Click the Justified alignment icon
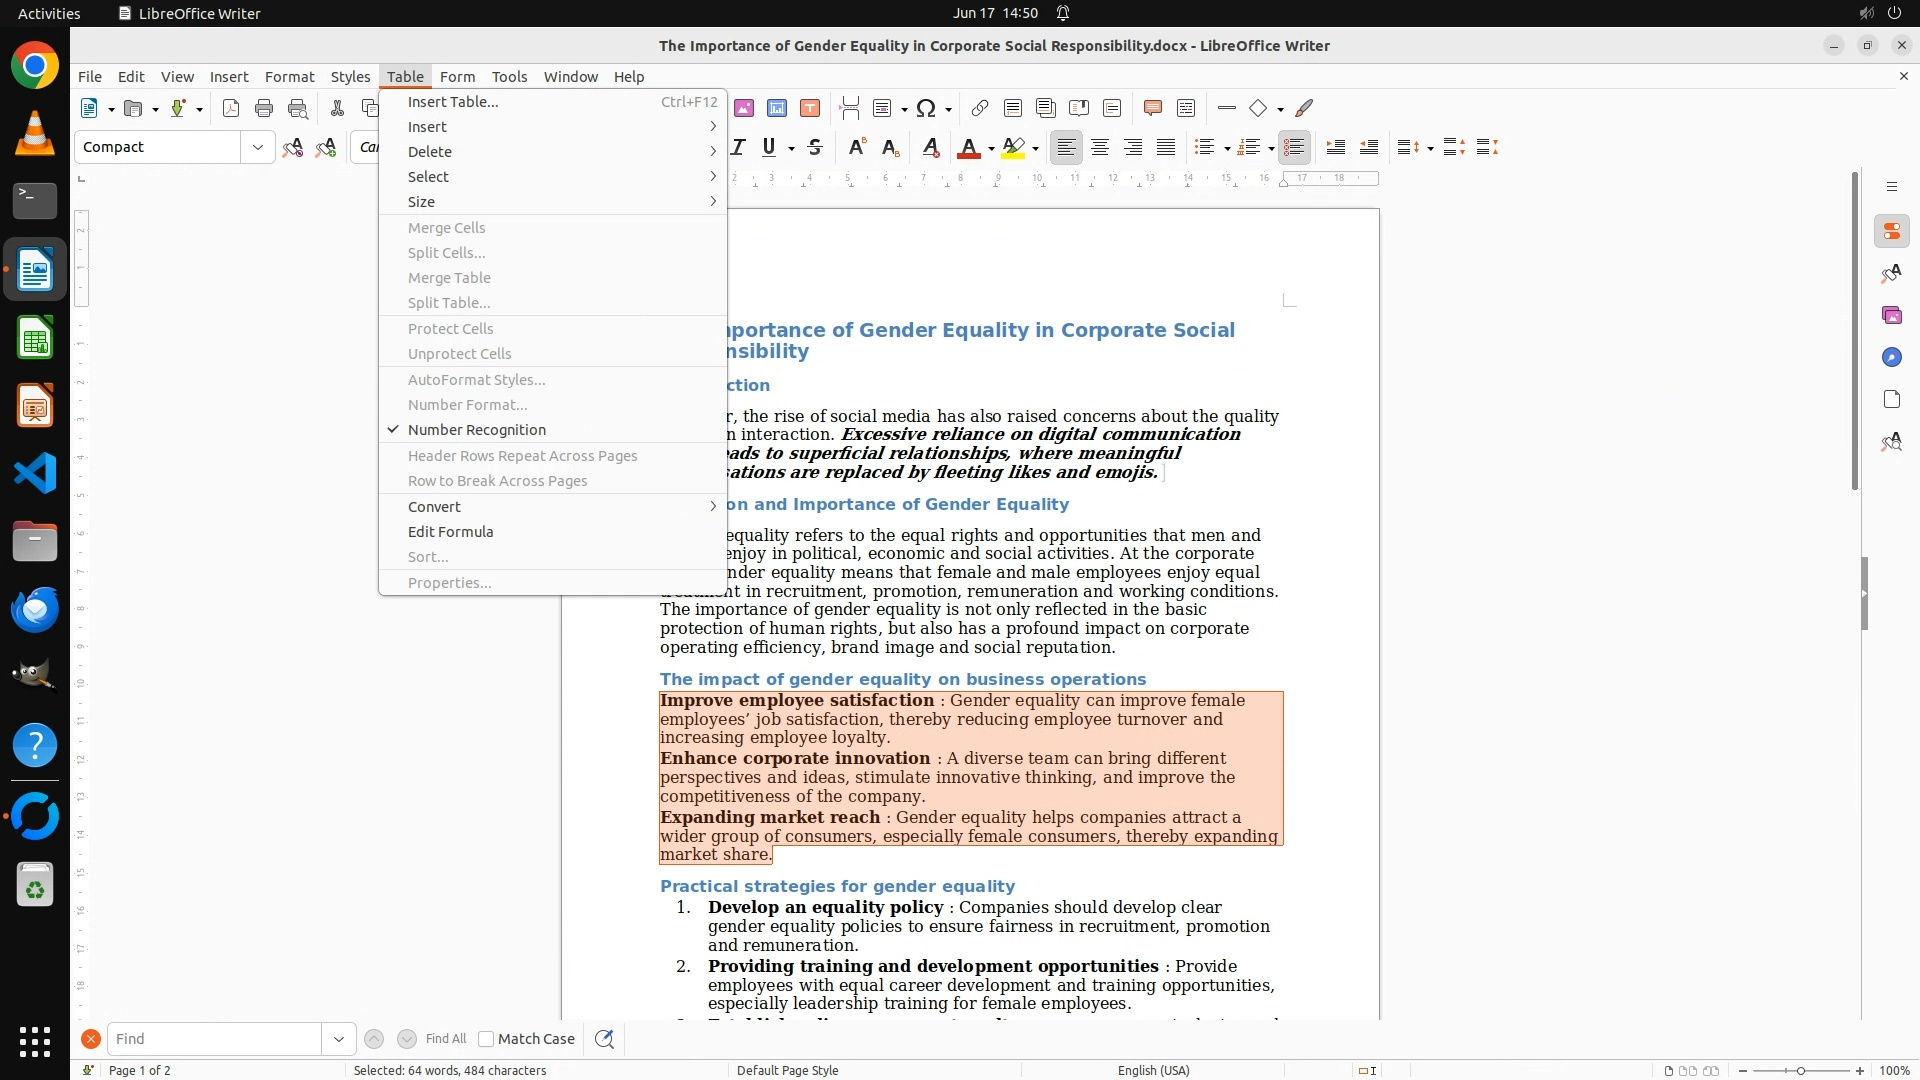 1166,147
